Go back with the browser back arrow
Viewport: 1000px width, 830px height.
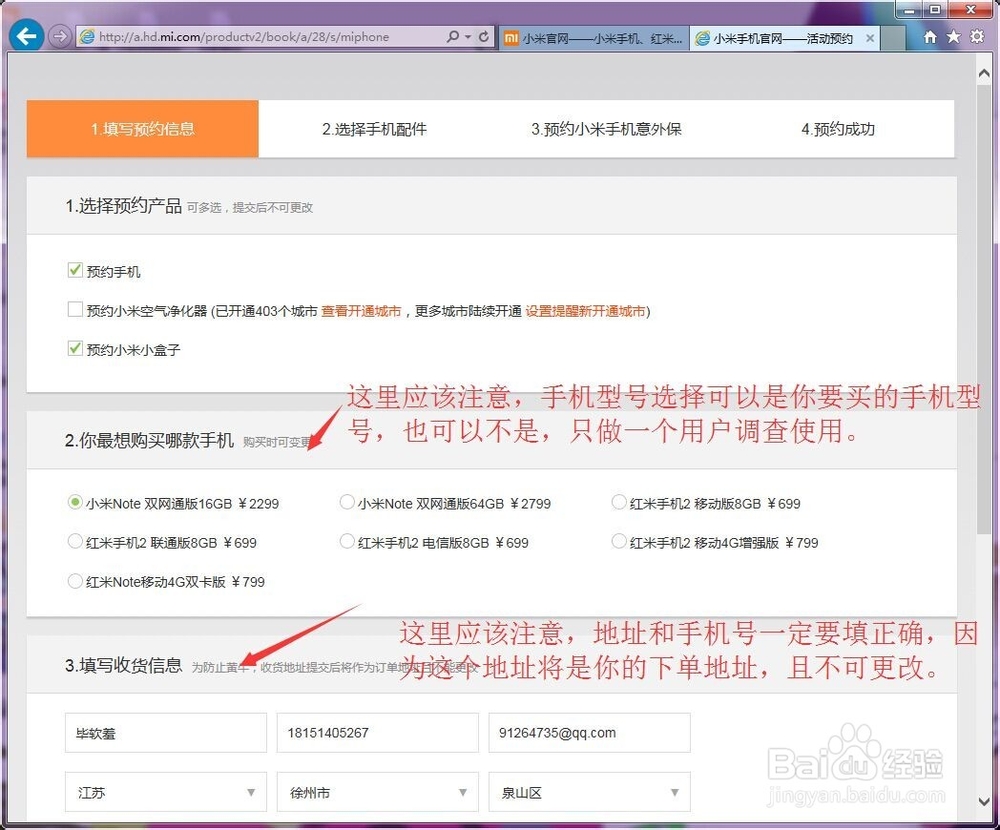[x=26, y=36]
